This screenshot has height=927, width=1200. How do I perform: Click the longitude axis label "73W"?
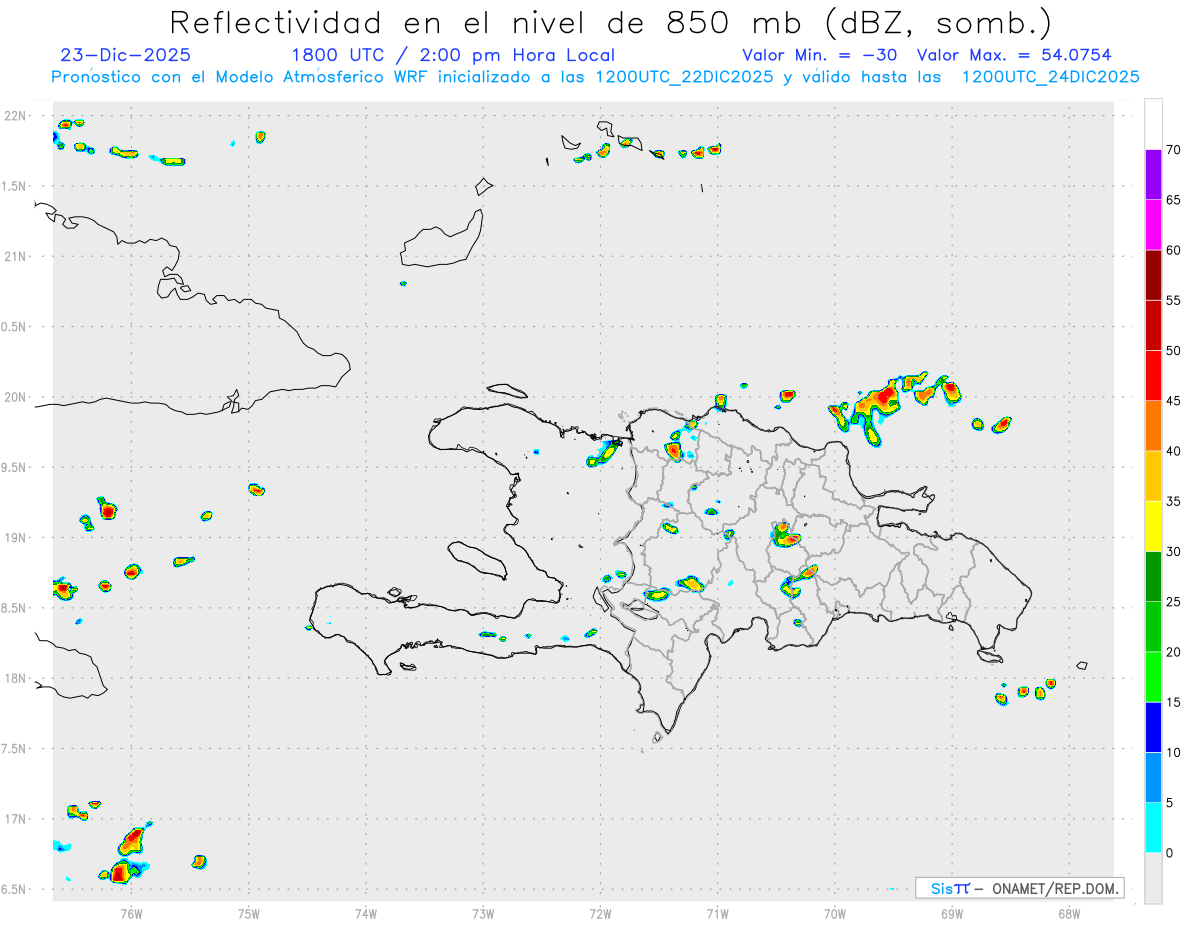(483, 913)
